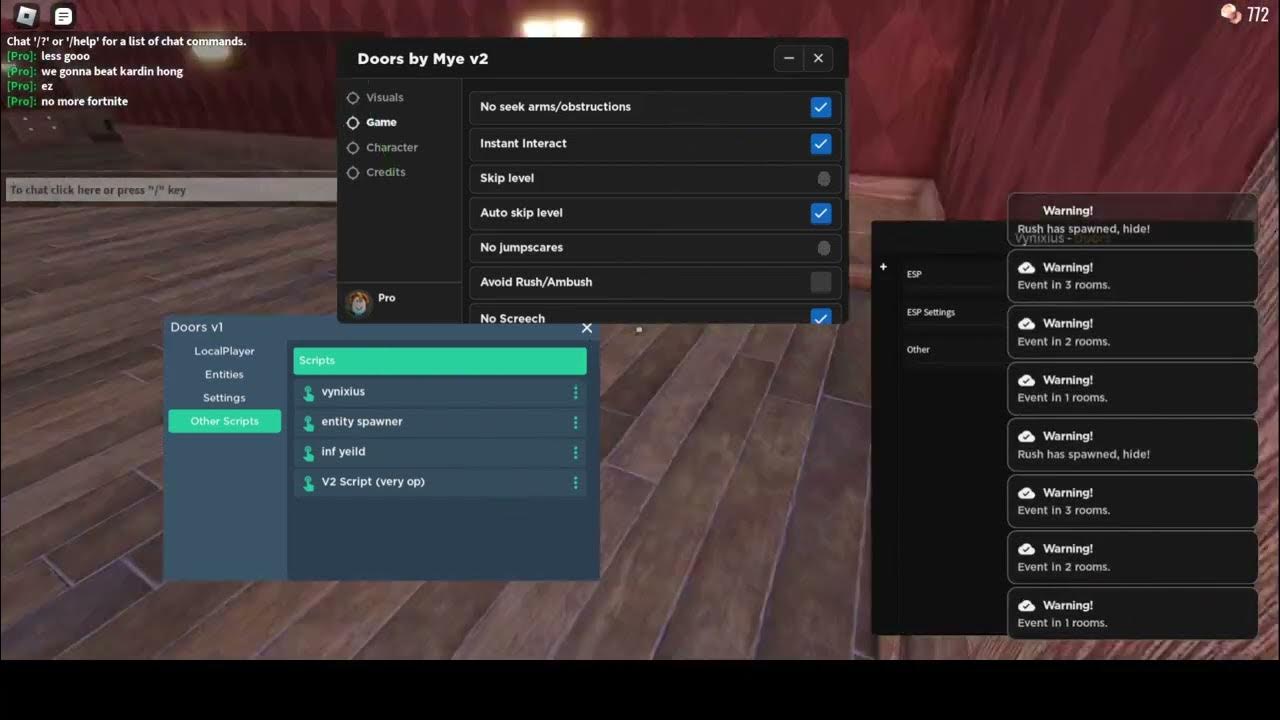Click the person icon beside V2 Script
Image resolution: width=1280 pixels, height=720 pixels.
[308, 482]
